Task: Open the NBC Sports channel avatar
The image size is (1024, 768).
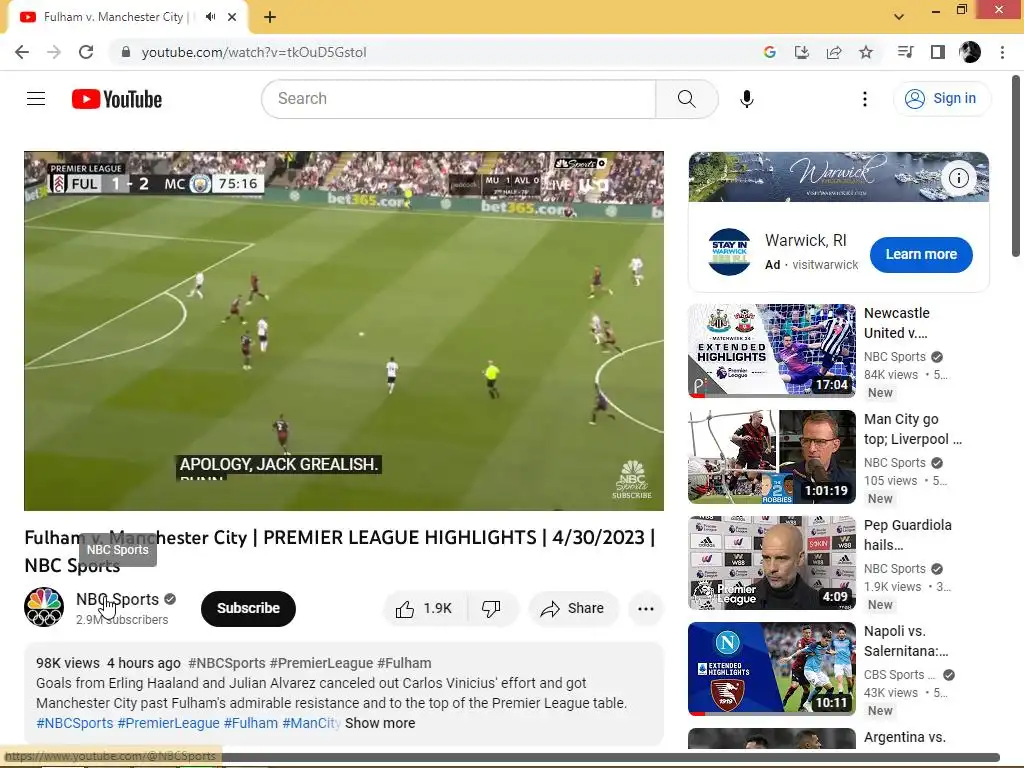Action: (x=44, y=607)
